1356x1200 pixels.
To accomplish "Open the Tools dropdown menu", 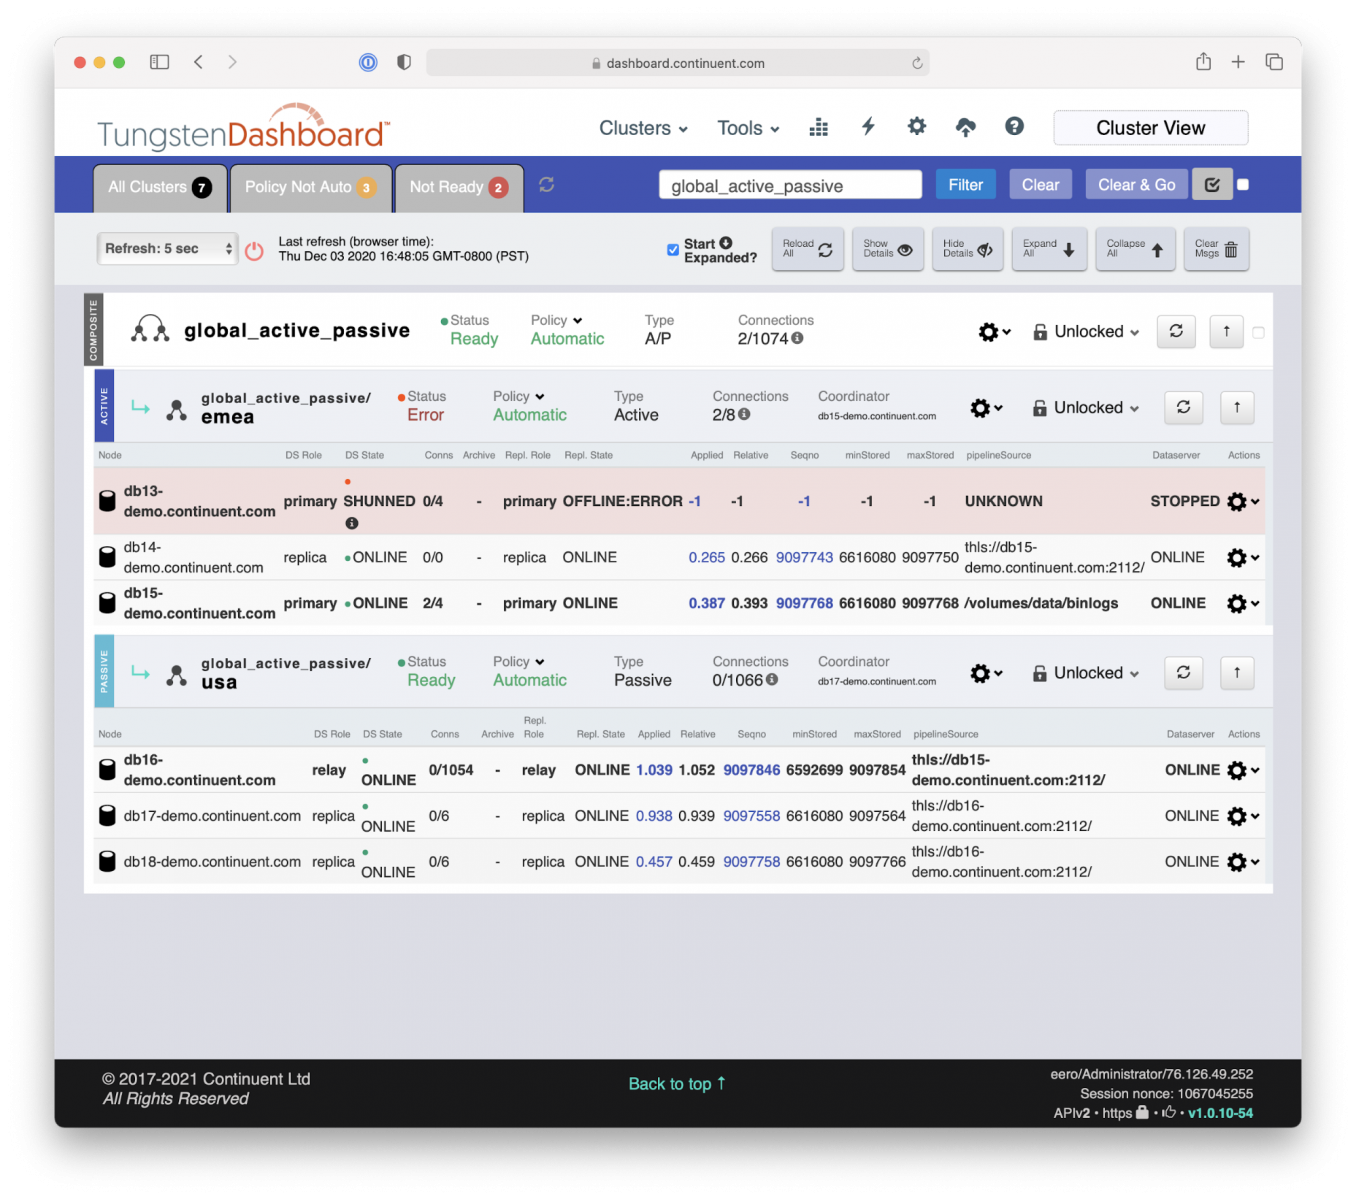I will (748, 128).
